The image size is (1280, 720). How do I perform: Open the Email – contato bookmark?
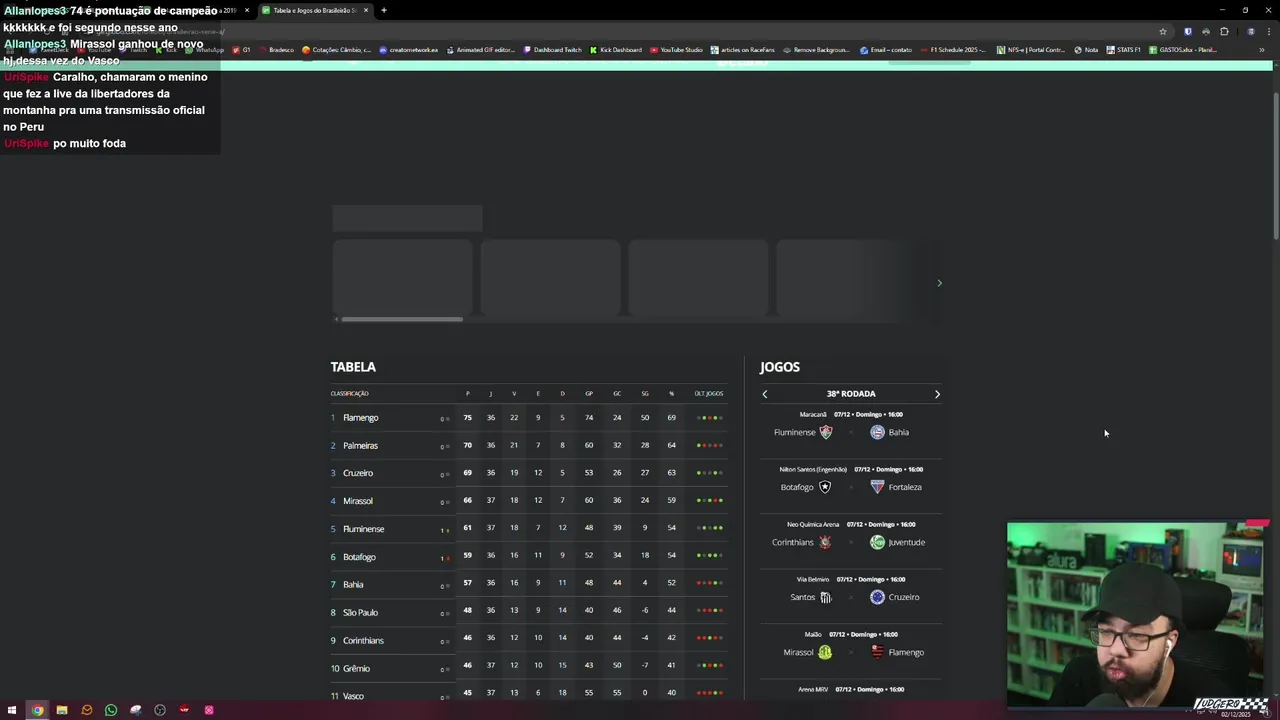(x=886, y=50)
